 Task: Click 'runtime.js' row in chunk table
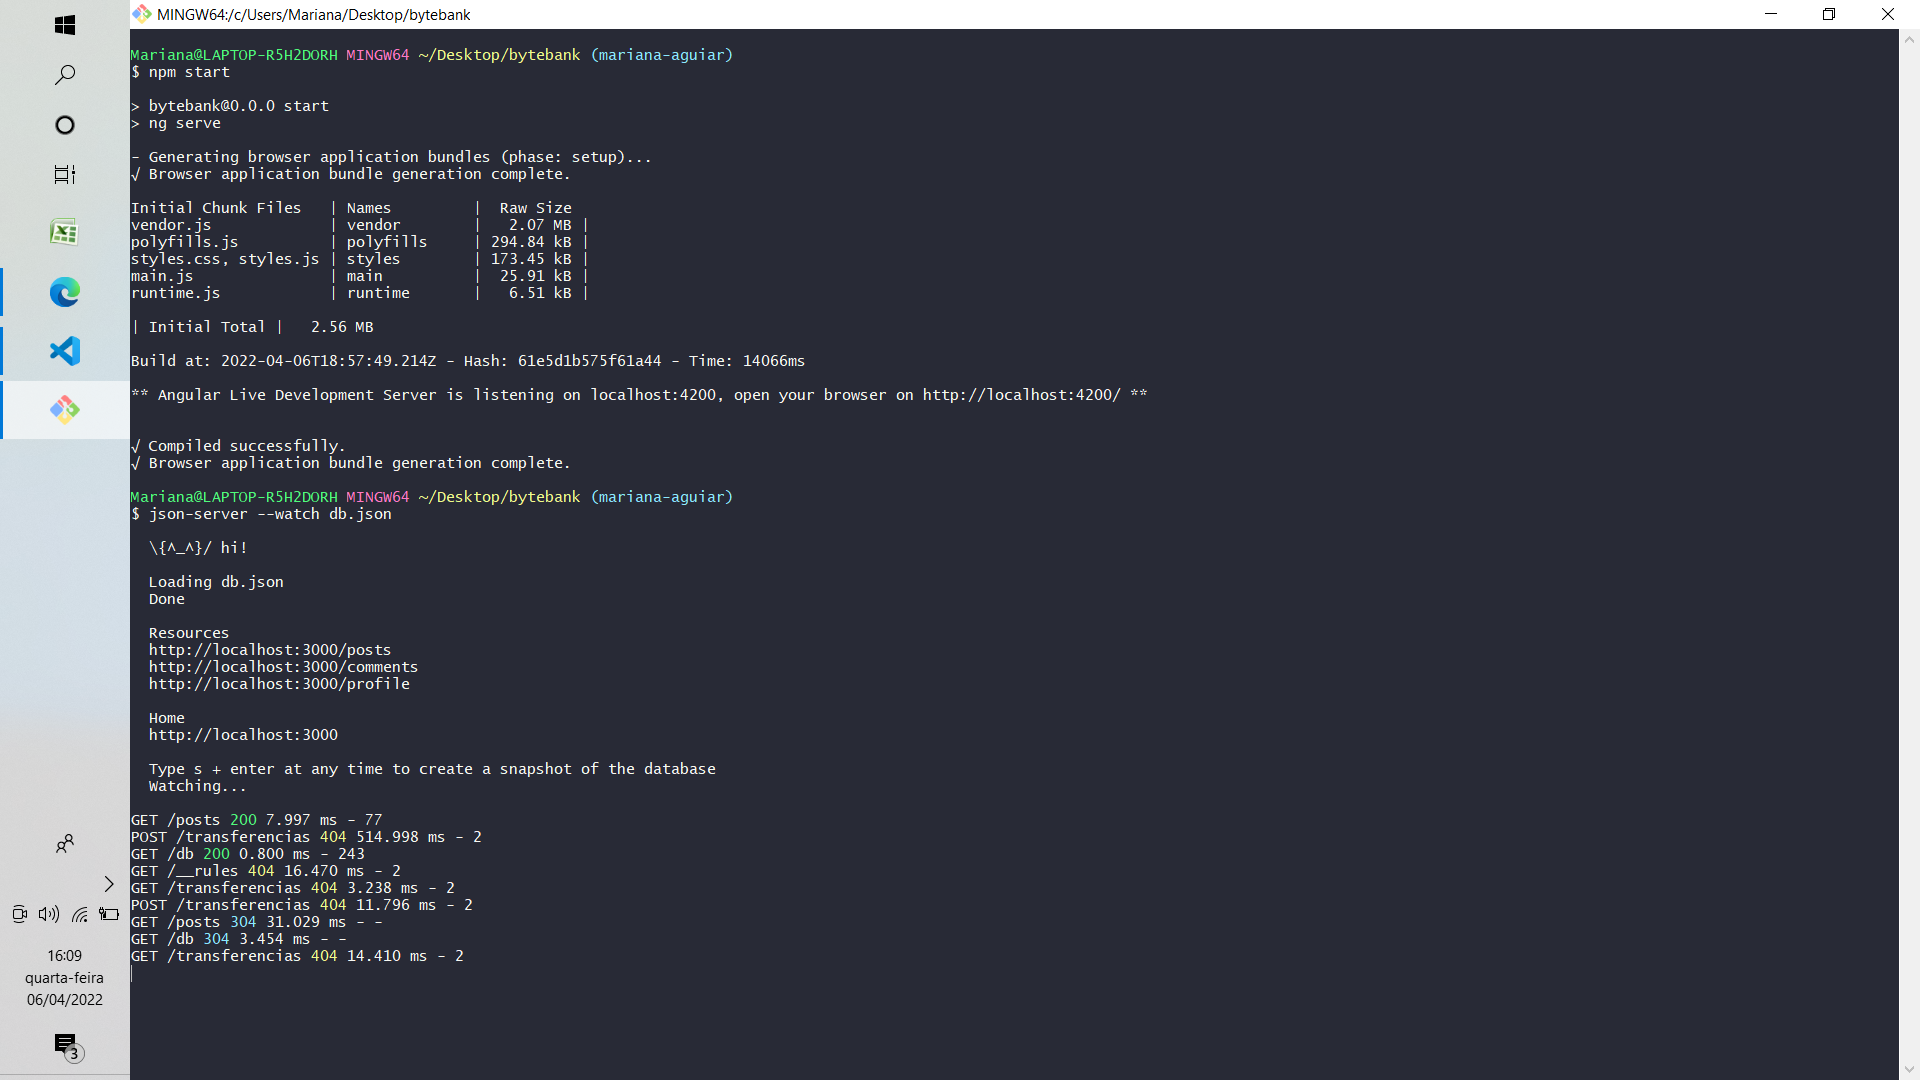pos(359,293)
